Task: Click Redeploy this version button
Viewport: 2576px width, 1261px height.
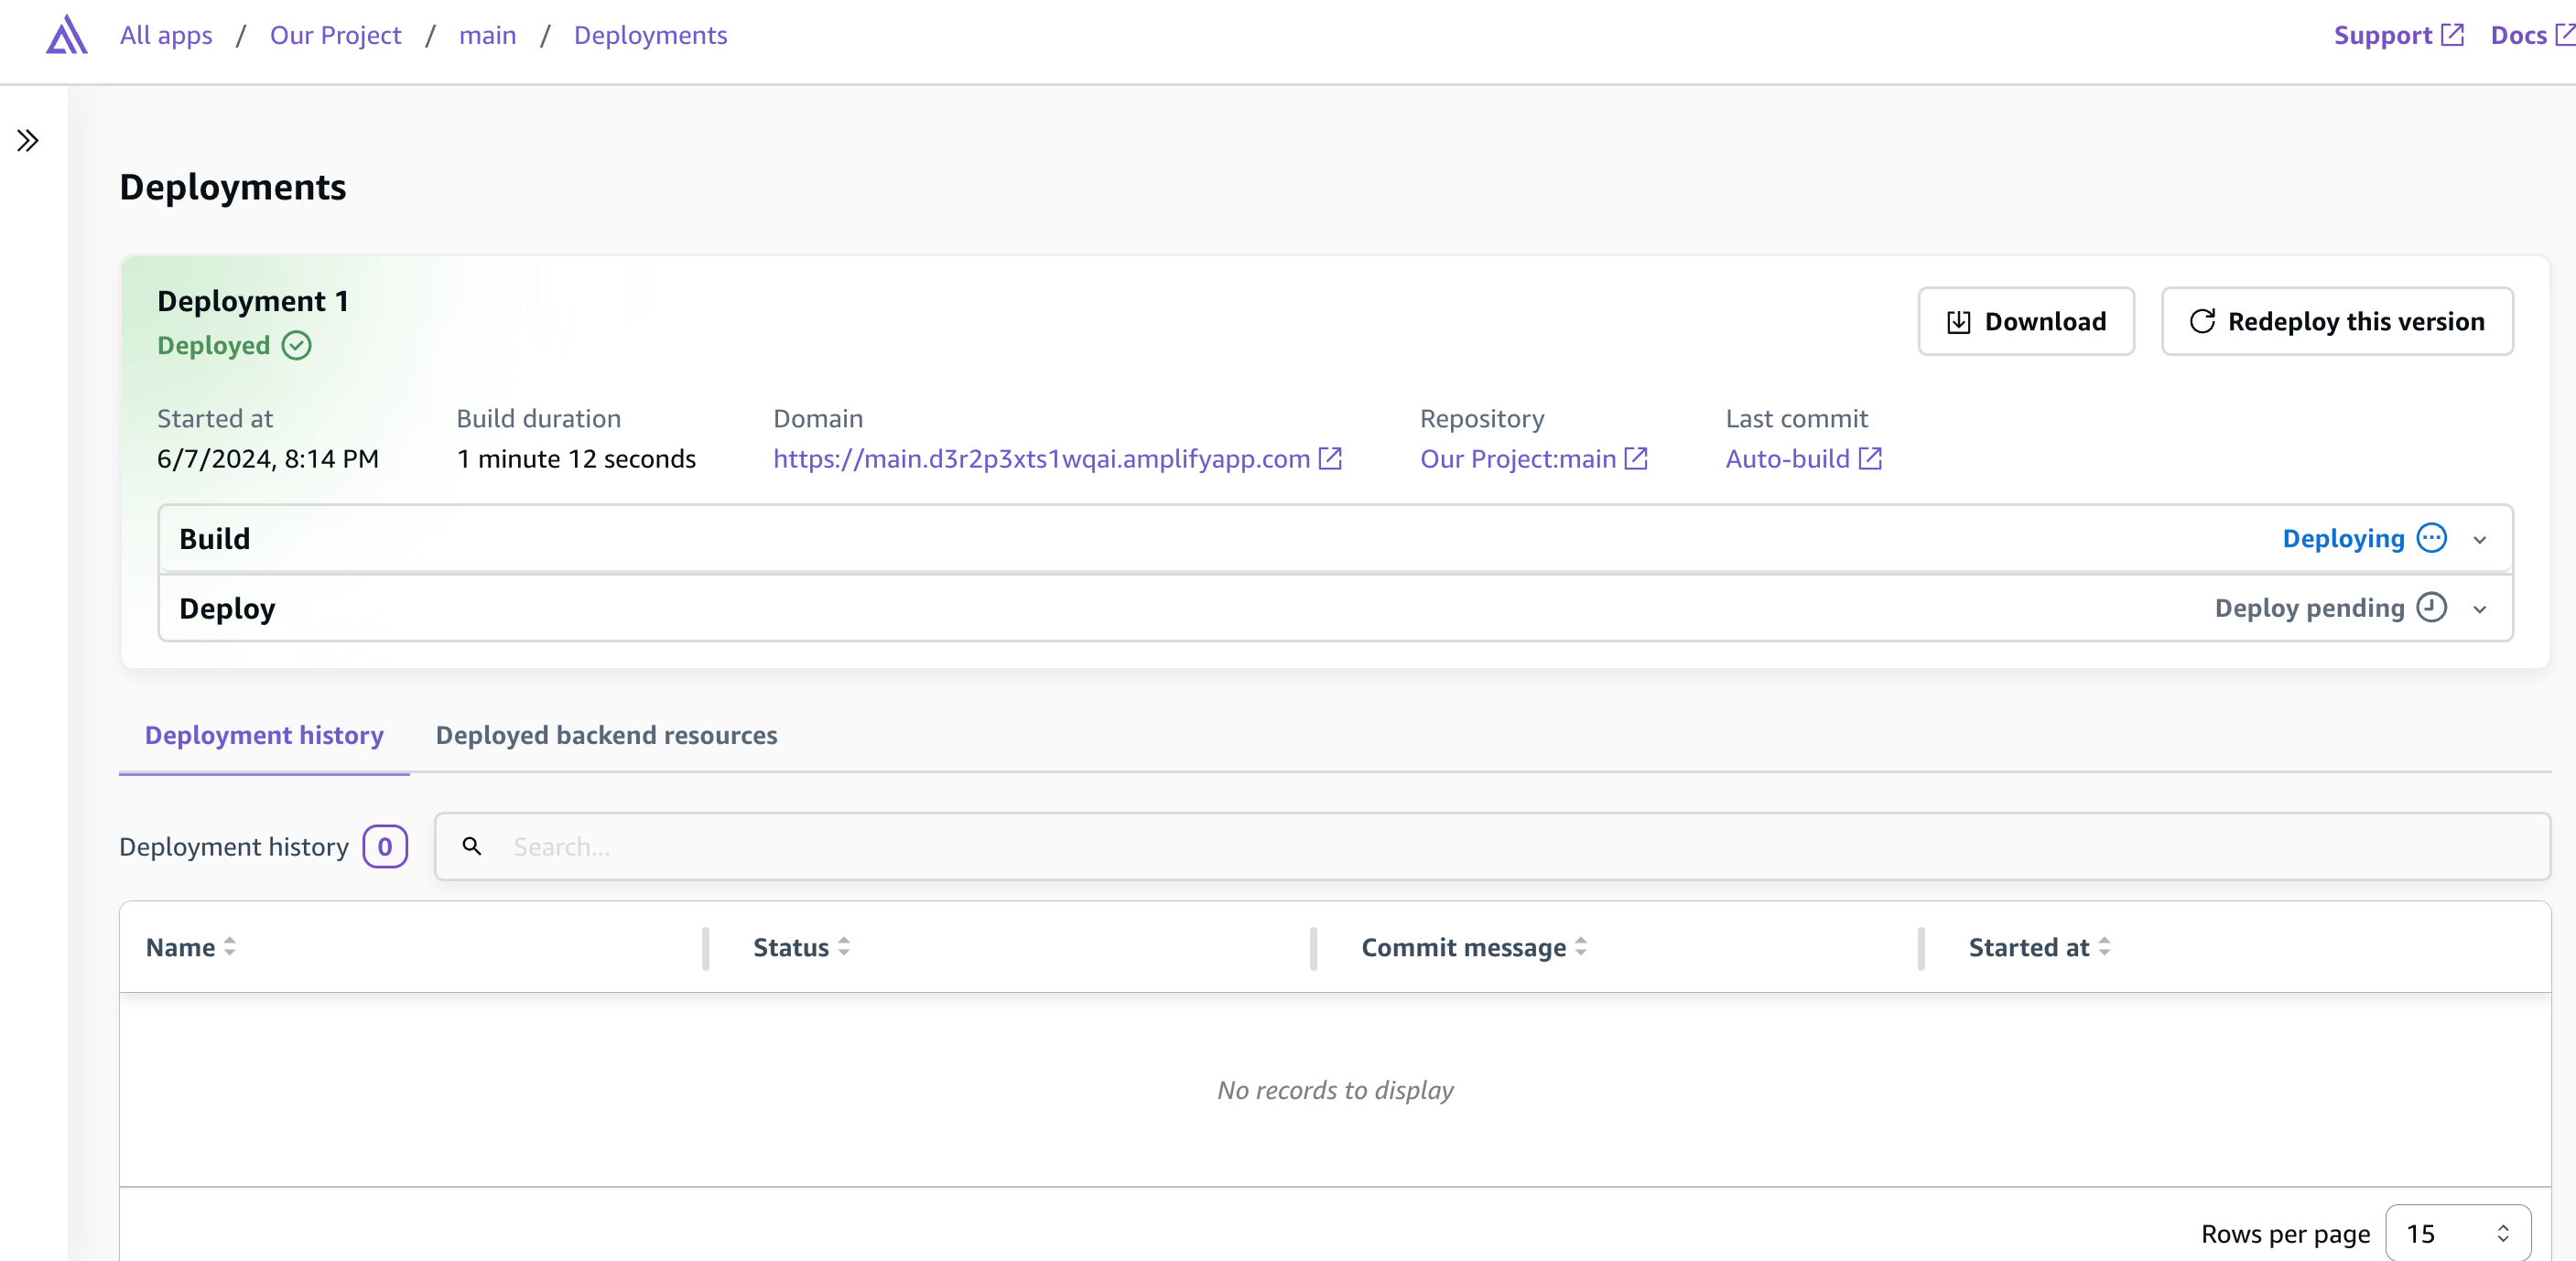Action: click(2337, 321)
